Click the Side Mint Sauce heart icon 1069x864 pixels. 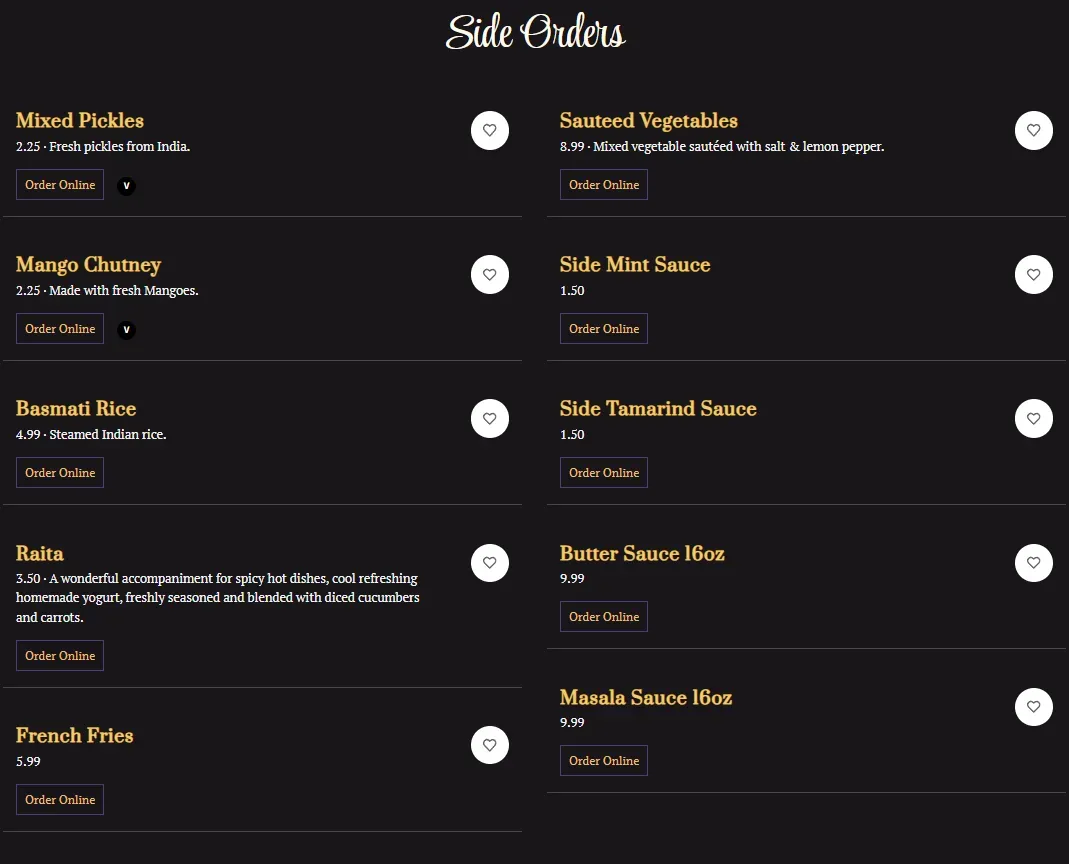[x=1033, y=274]
